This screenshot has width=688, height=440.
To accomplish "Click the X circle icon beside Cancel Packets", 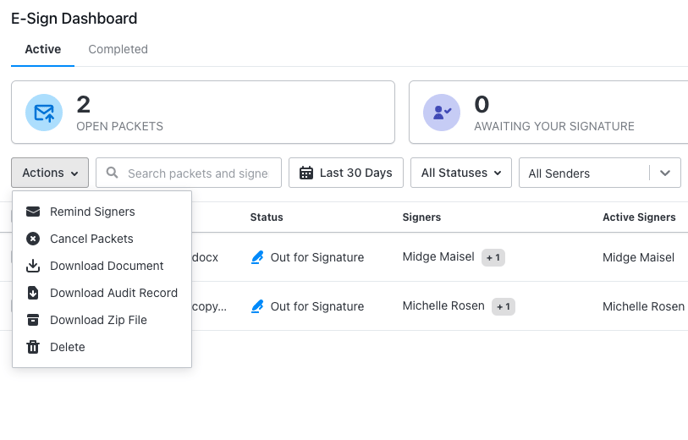I will point(33,239).
